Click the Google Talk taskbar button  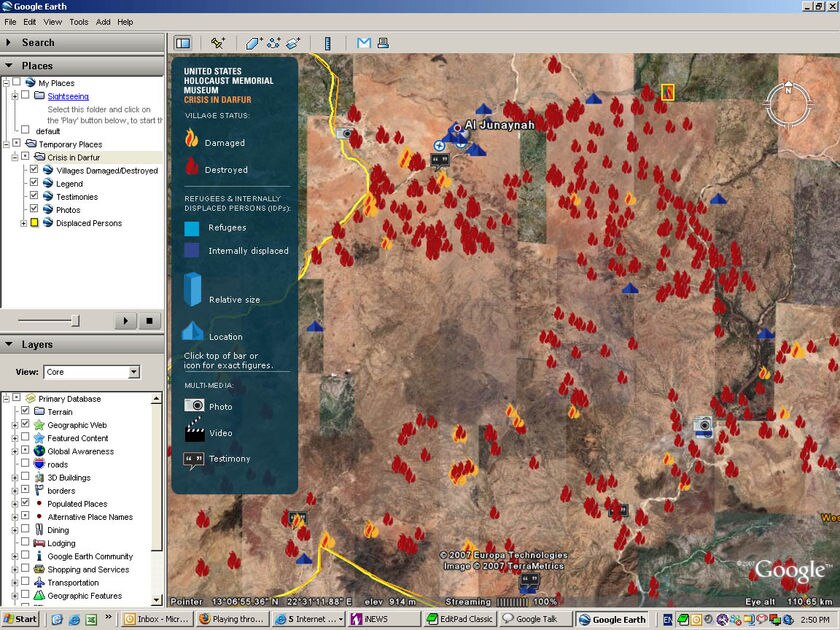tap(533, 618)
